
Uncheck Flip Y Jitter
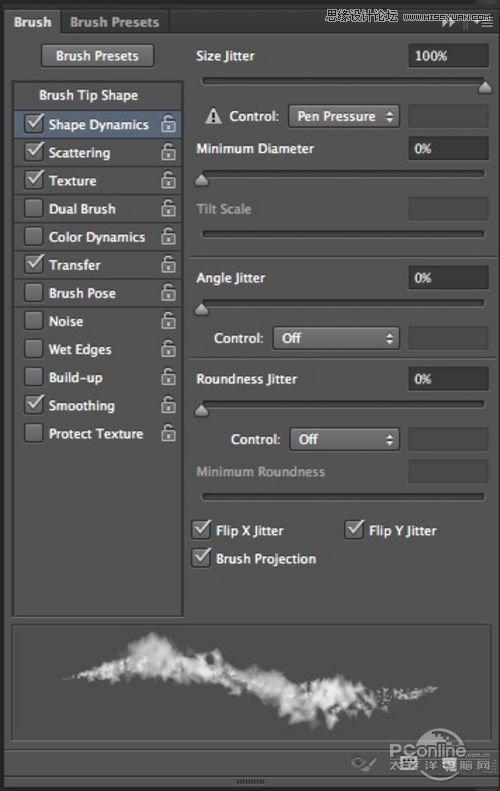point(354,530)
